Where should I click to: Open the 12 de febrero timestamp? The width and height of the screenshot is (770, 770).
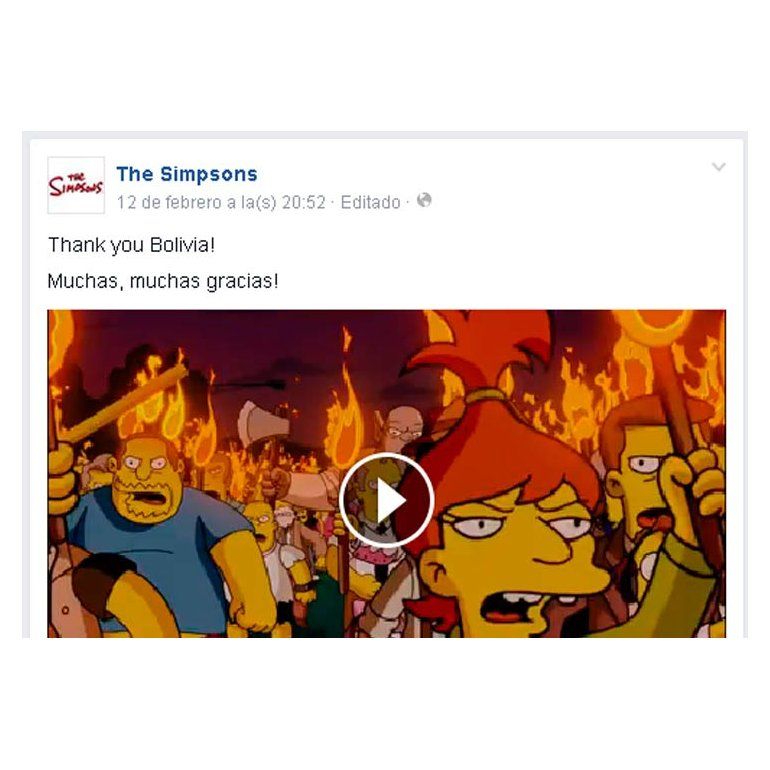[221, 202]
